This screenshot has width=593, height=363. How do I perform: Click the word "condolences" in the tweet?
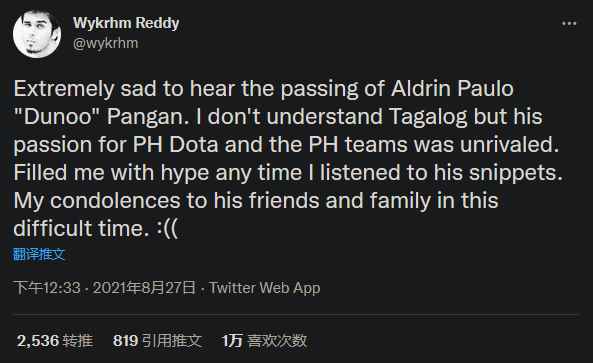pyautogui.click(x=115, y=201)
